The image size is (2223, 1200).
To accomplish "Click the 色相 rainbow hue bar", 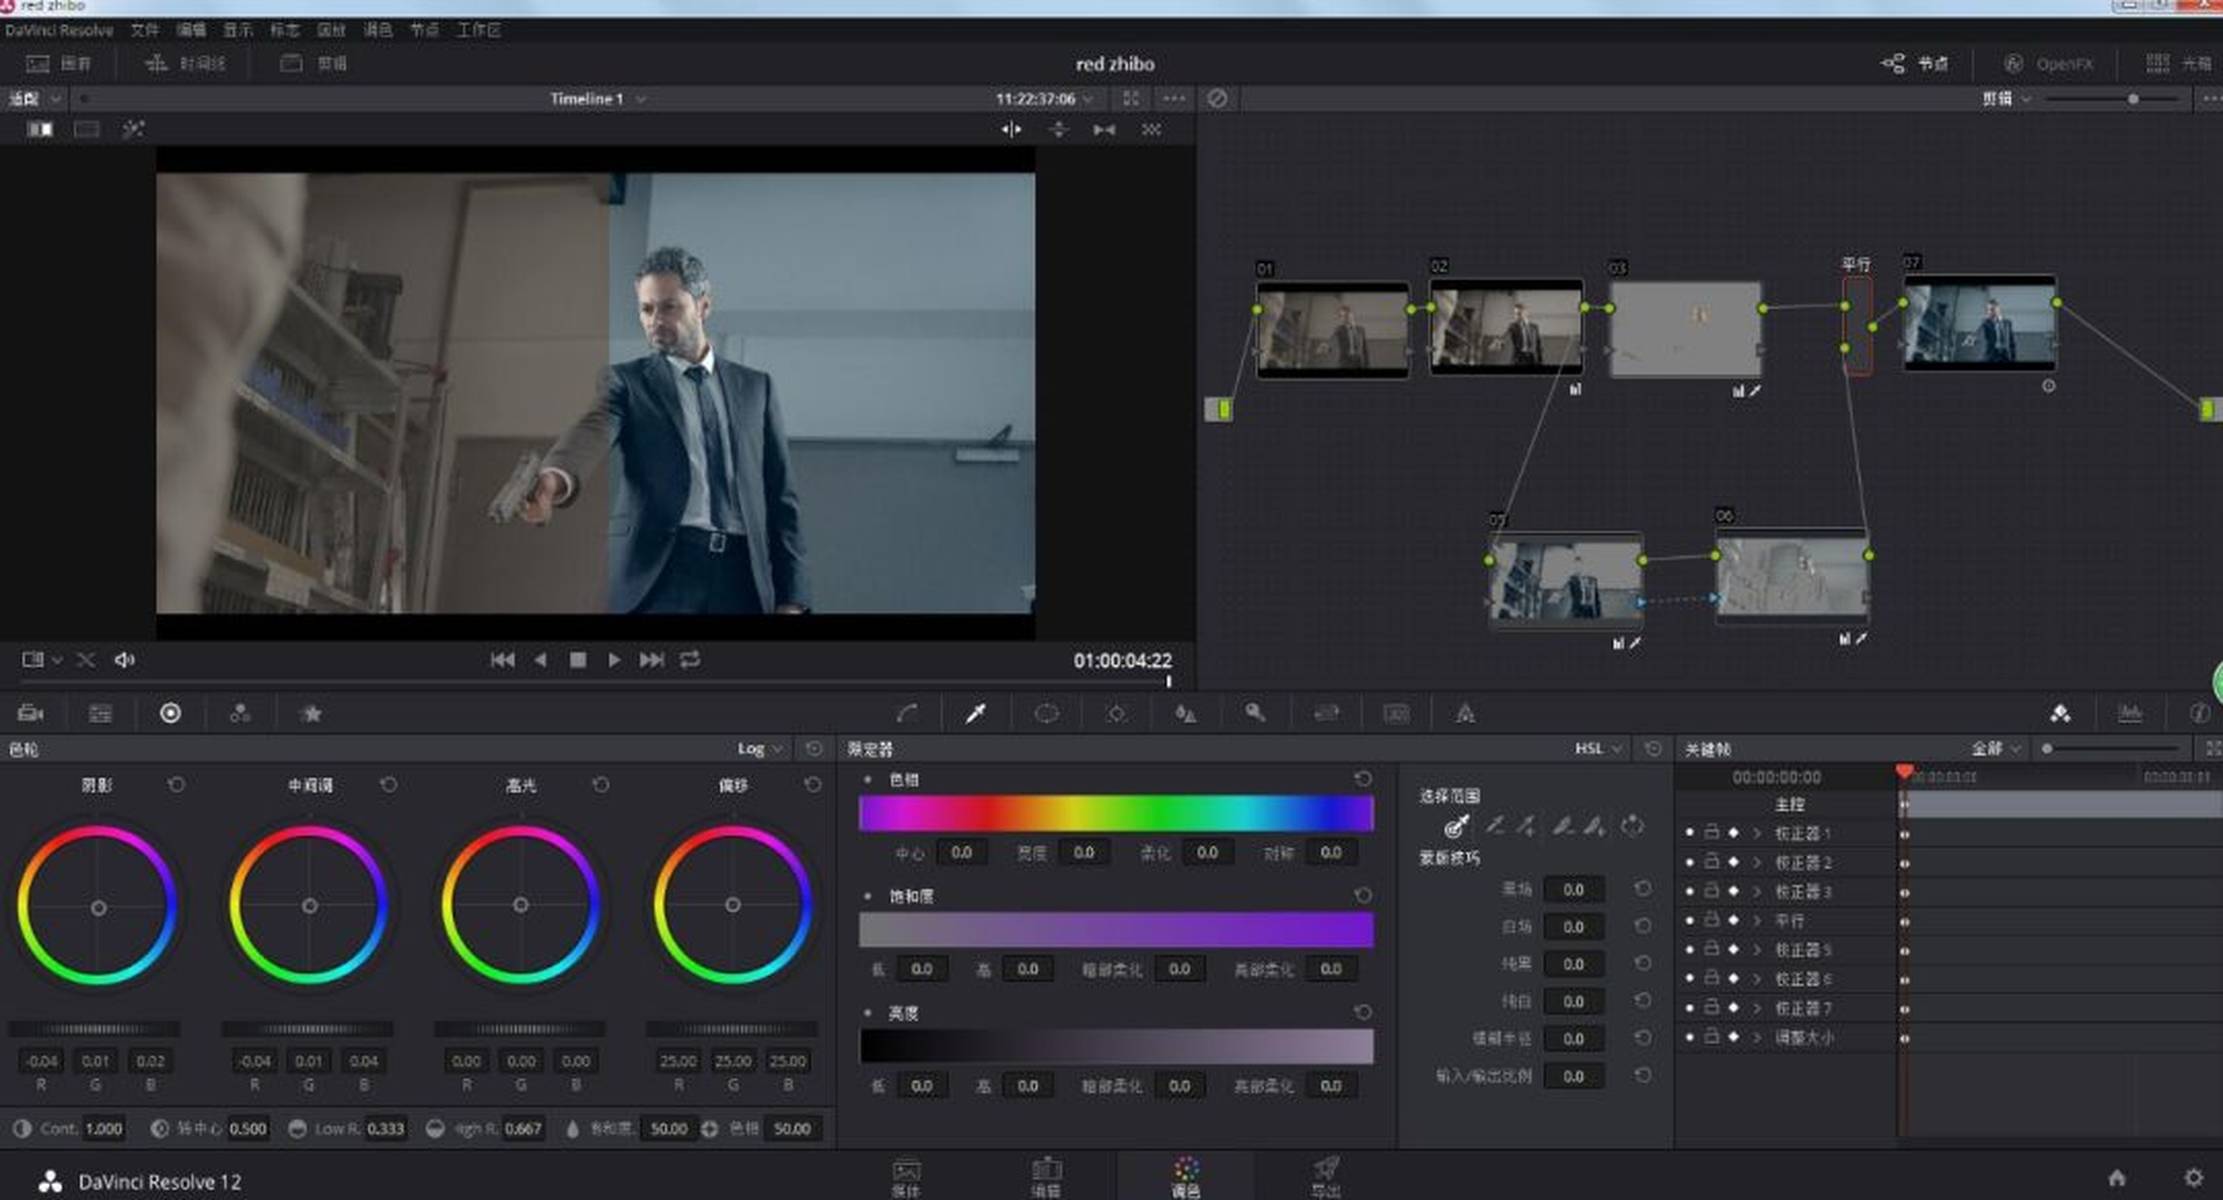I will tap(1116, 813).
